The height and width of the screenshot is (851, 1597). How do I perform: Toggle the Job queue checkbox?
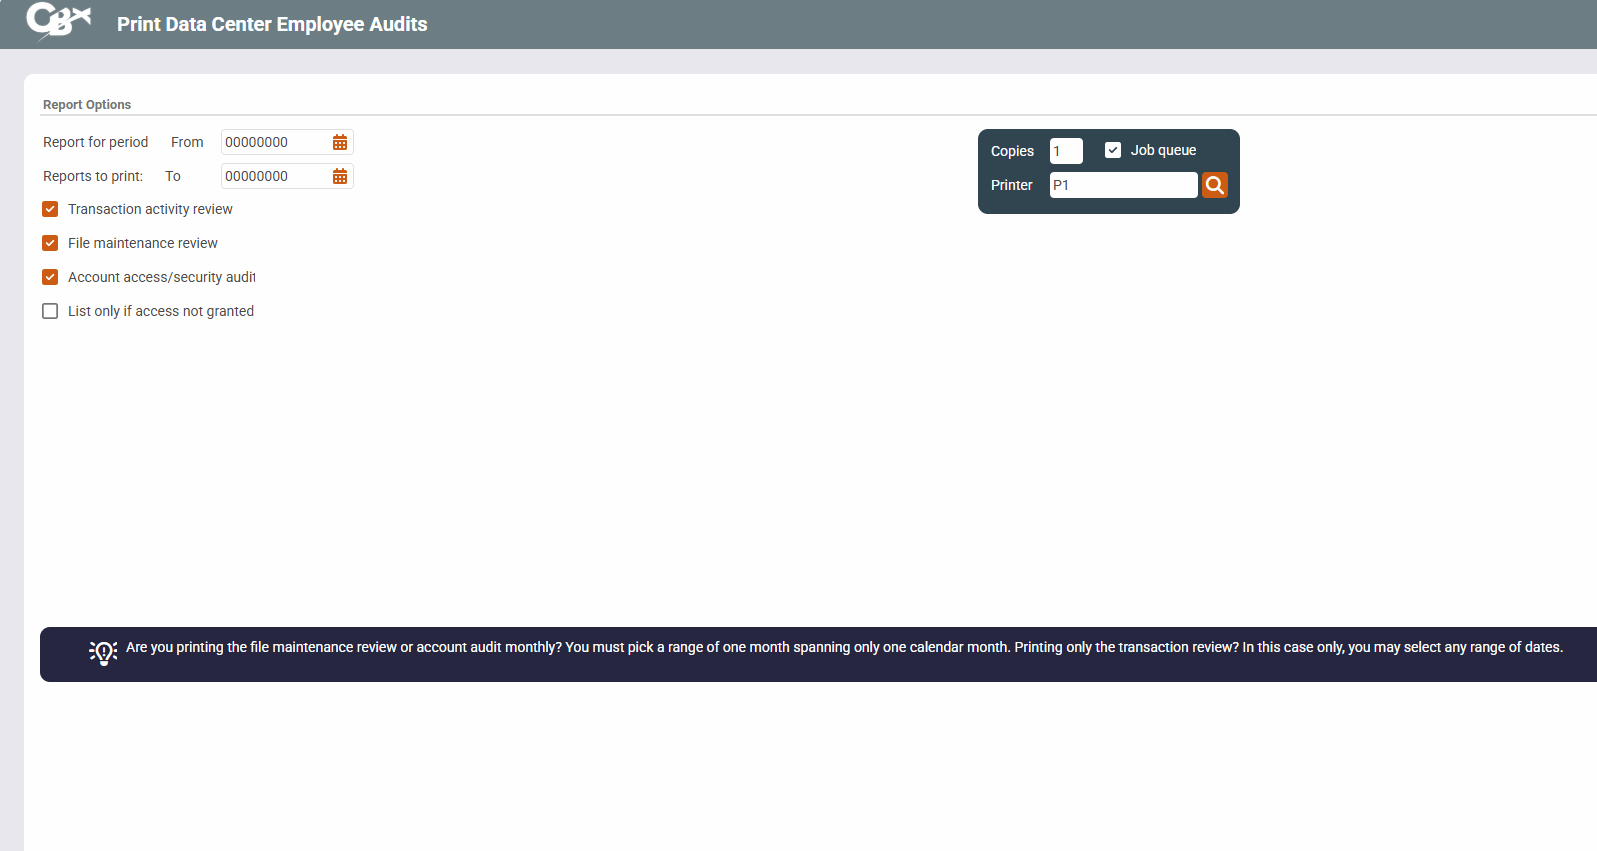[1112, 150]
